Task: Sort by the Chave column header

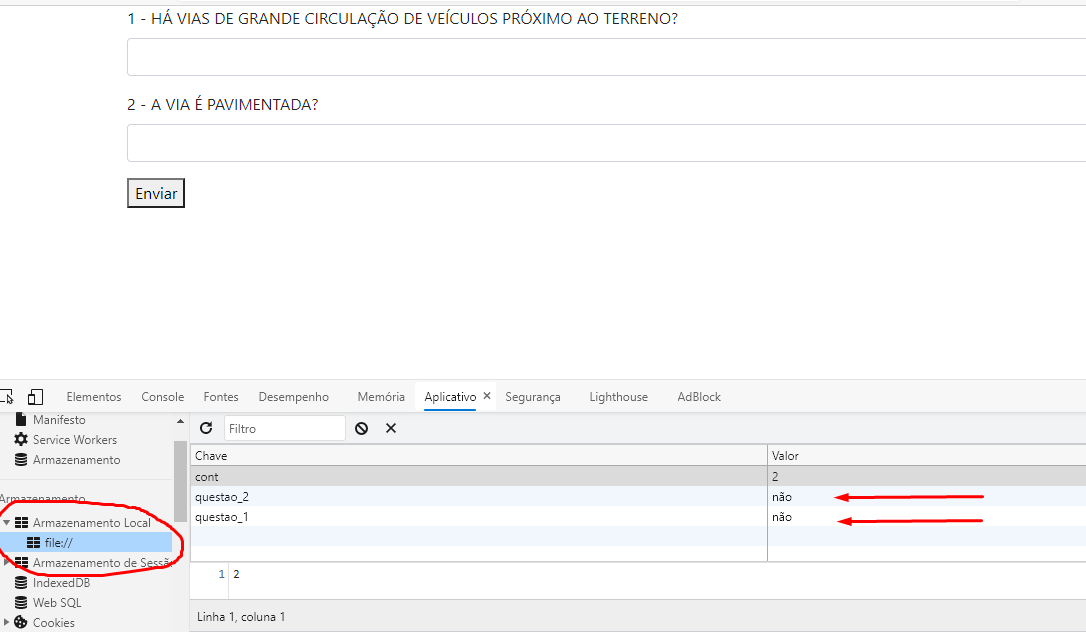Action: [x=479, y=455]
